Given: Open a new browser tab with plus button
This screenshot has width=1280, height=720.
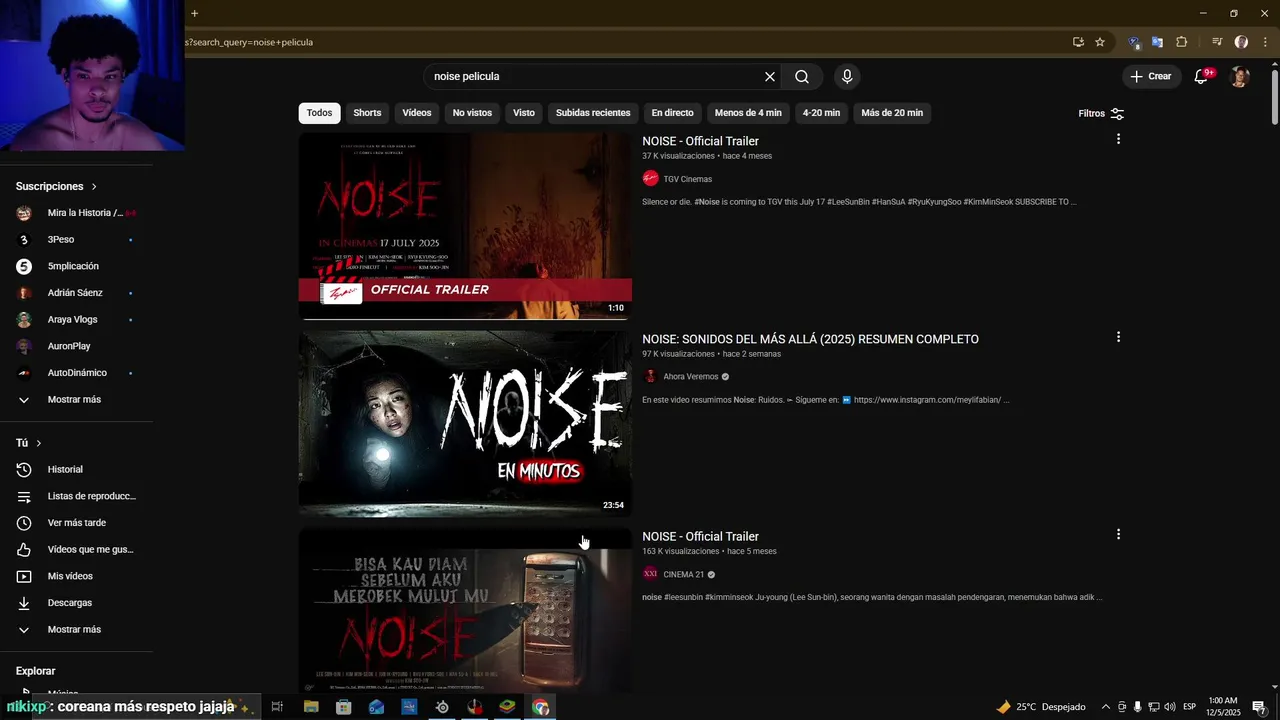Looking at the screenshot, I should [x=194, y=13].
